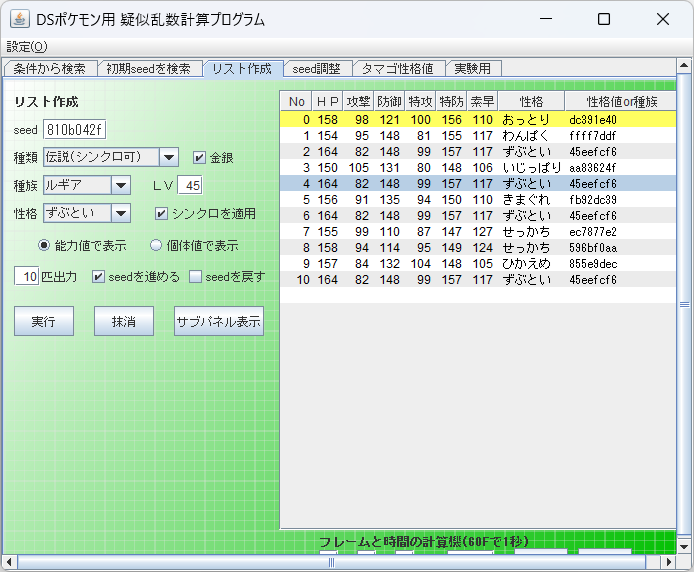The image size is (694, 572).
Task: Click the vertical scrollbar thumb
Action: pos(684,304)
